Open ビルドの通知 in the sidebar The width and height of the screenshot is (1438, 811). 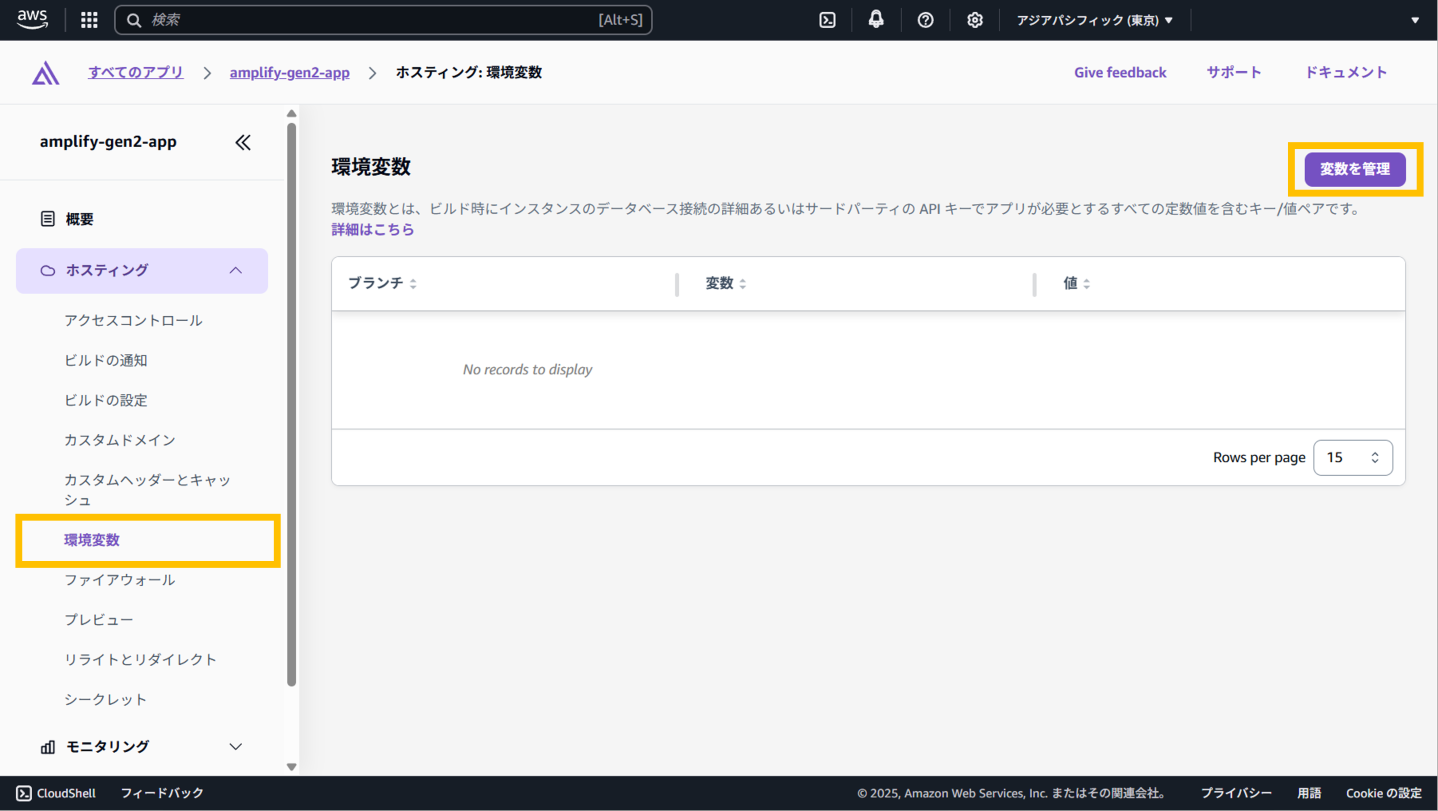pos(106,360)
